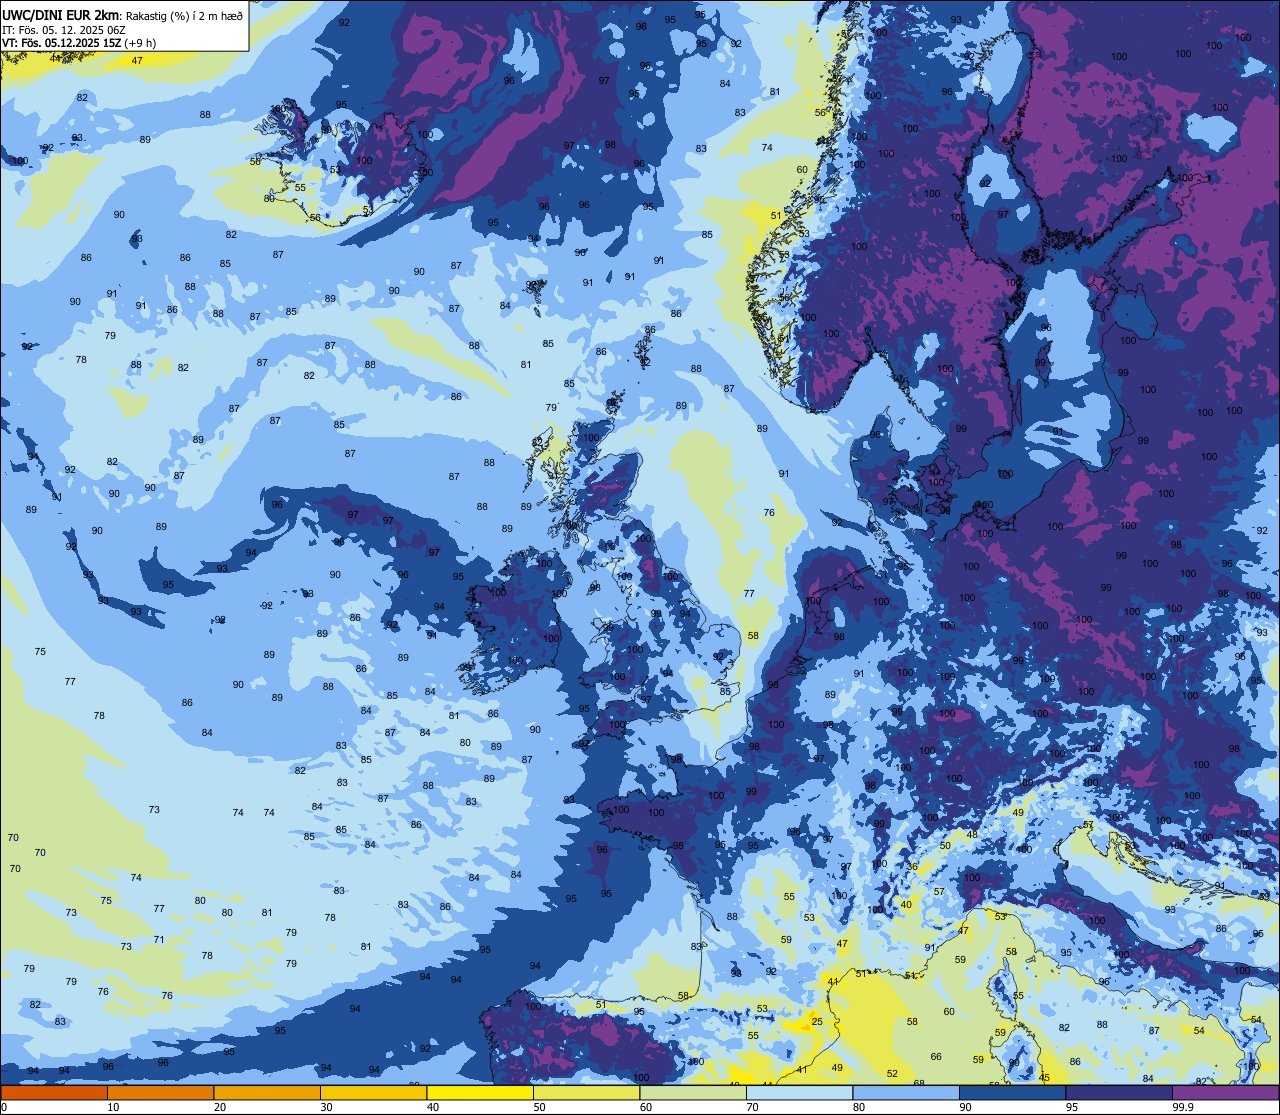Click the legend tick label 50

539,1107
